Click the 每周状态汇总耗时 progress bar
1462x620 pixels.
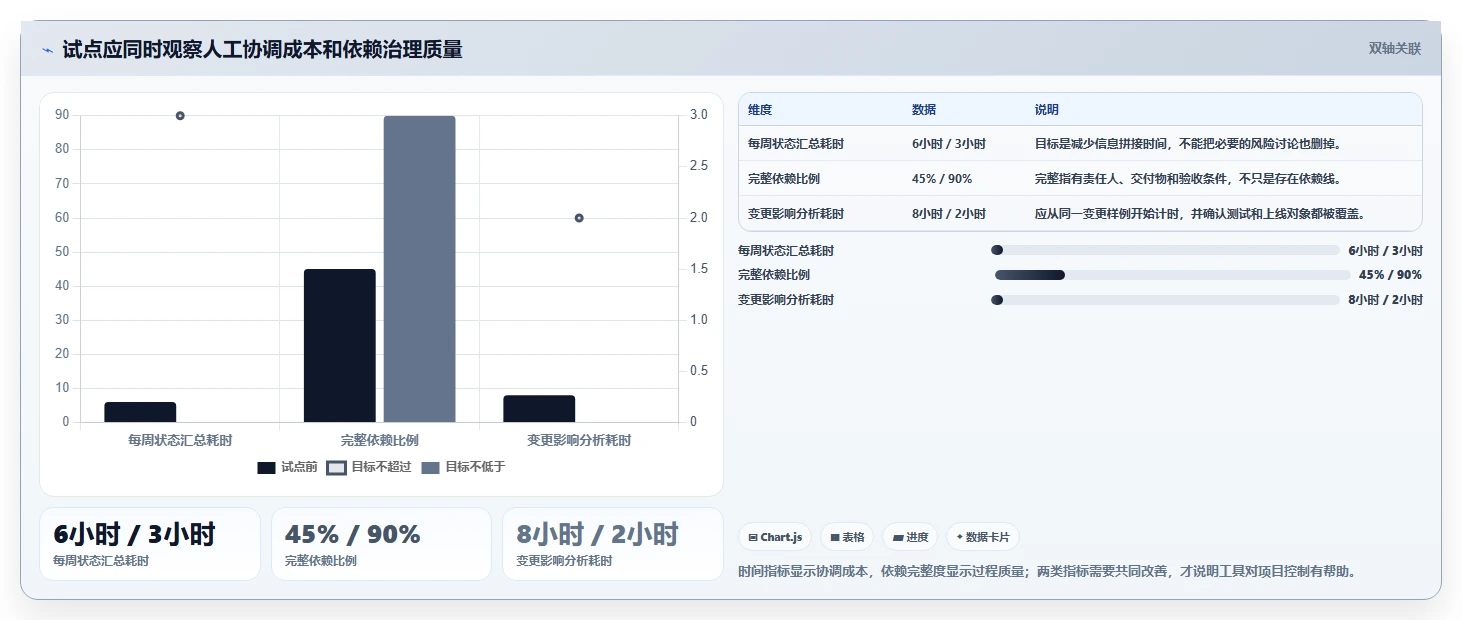coord(1165,250)
